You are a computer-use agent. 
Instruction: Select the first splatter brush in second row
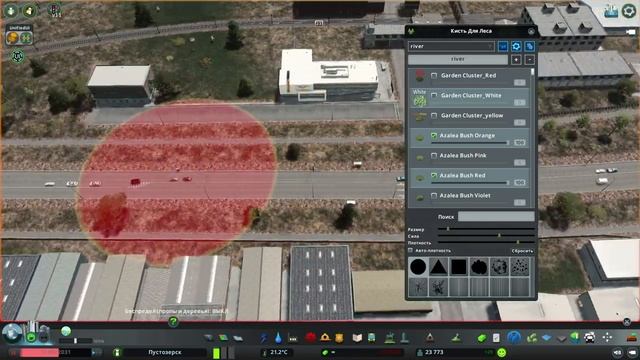(418, 287)
